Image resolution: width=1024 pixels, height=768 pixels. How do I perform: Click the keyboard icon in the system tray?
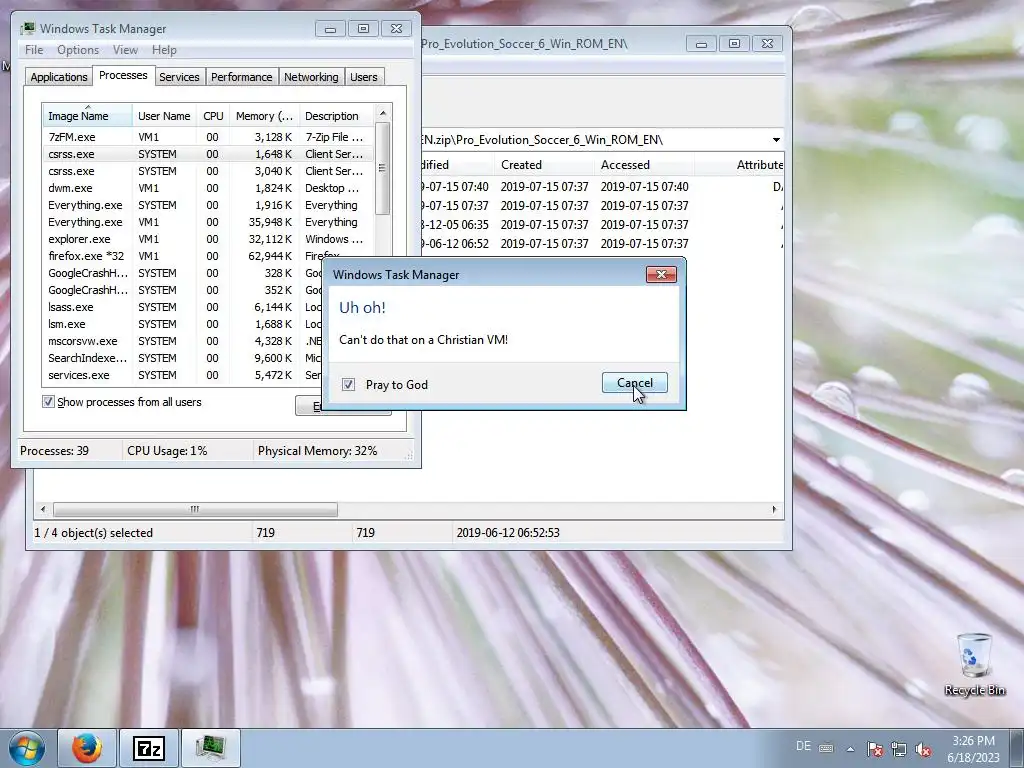click(x=826, y=748)
